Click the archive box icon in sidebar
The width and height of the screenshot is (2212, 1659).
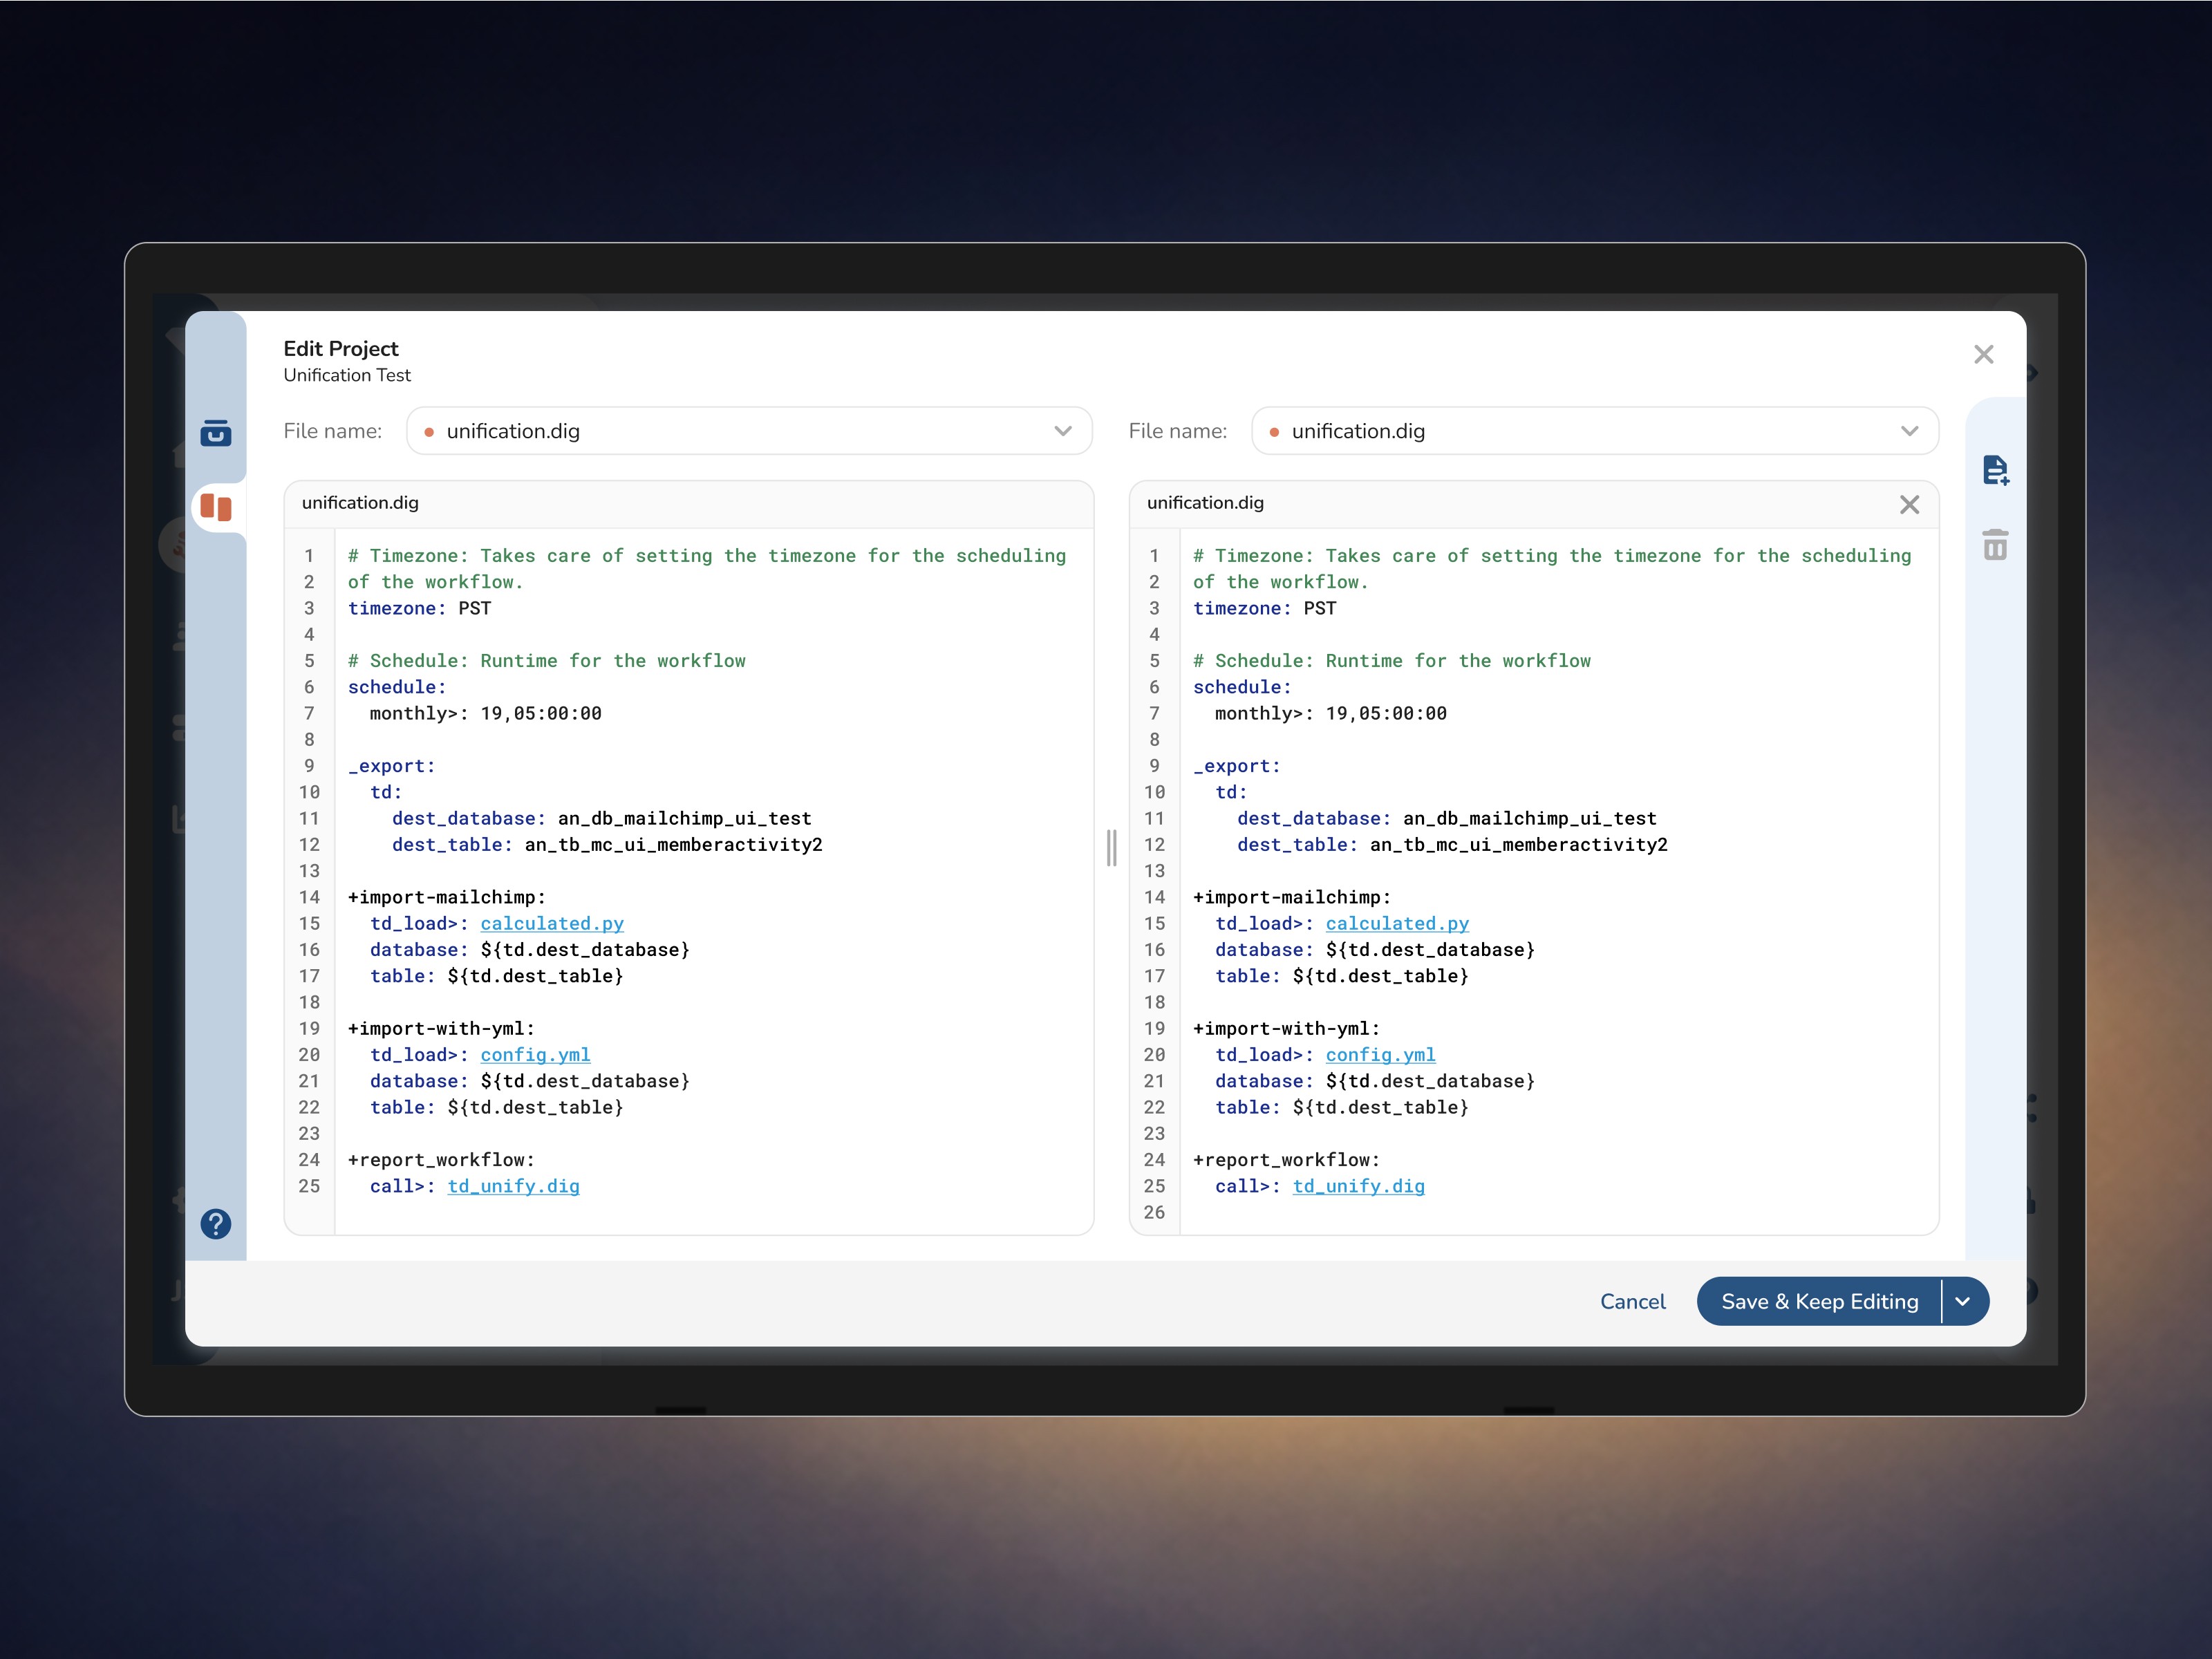point(215,432)
